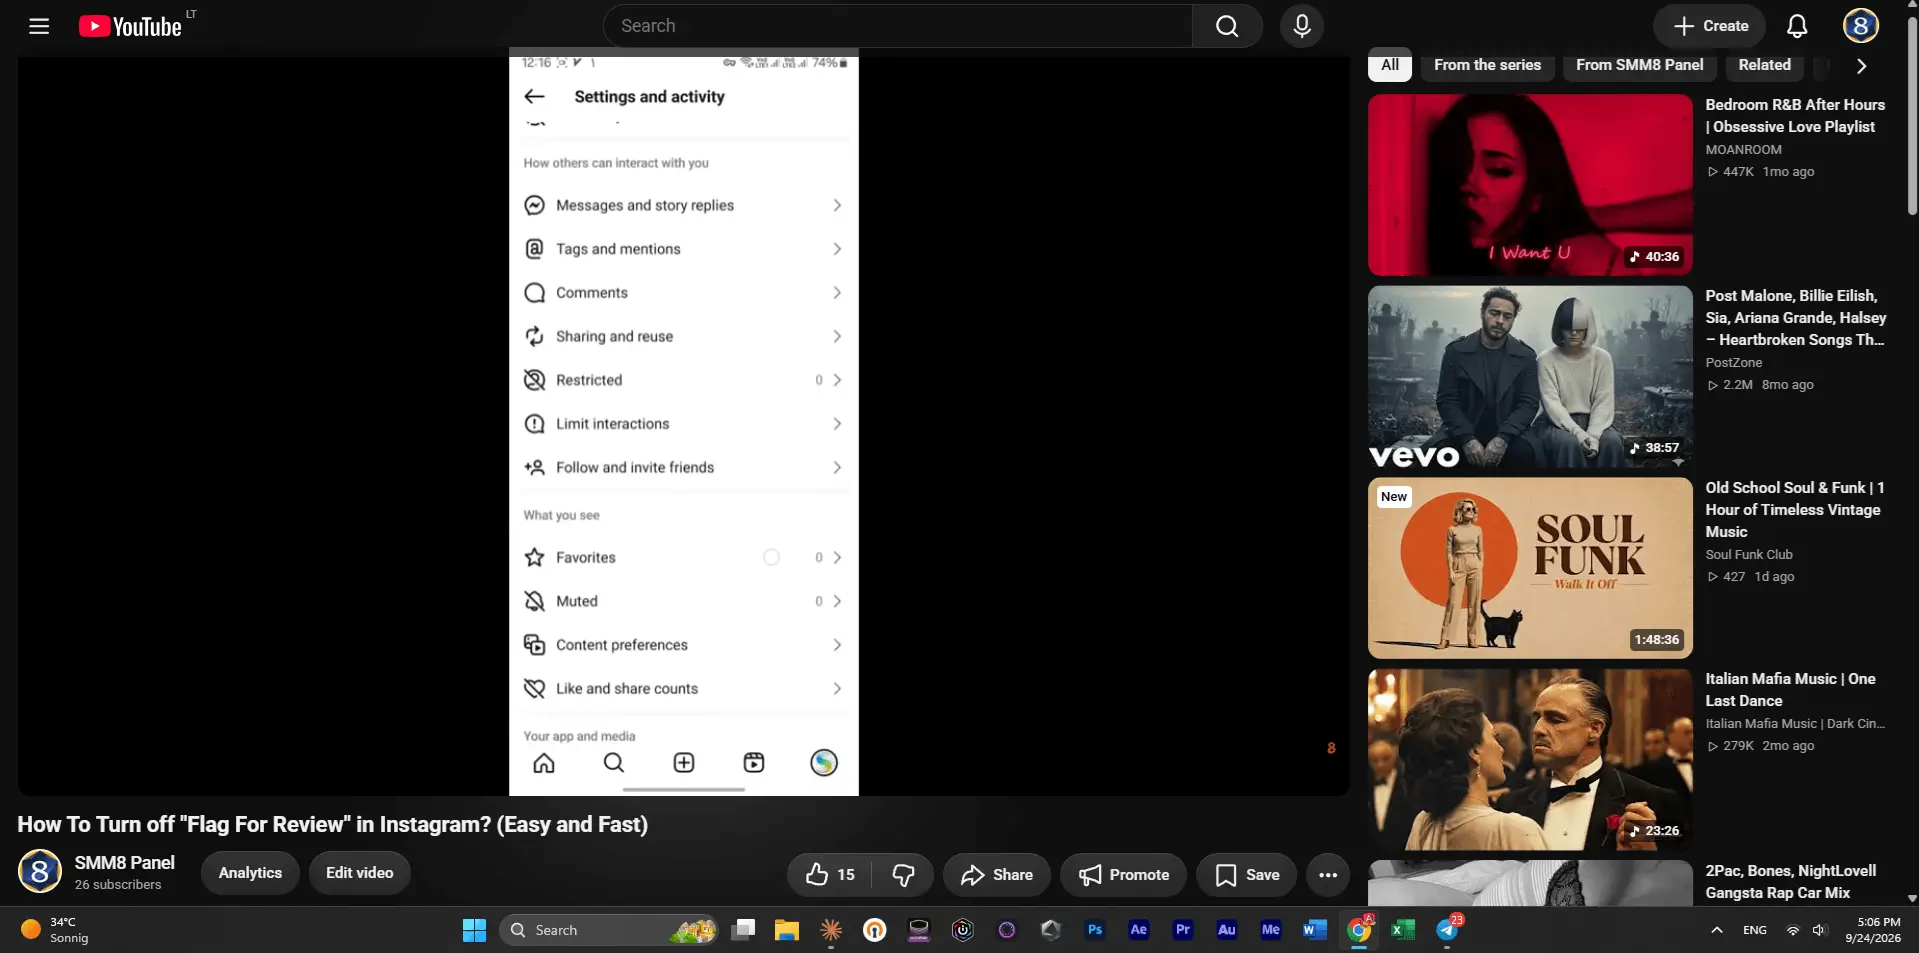
Task: Open Telegram from the taskbar
Action: [1447, 930]
